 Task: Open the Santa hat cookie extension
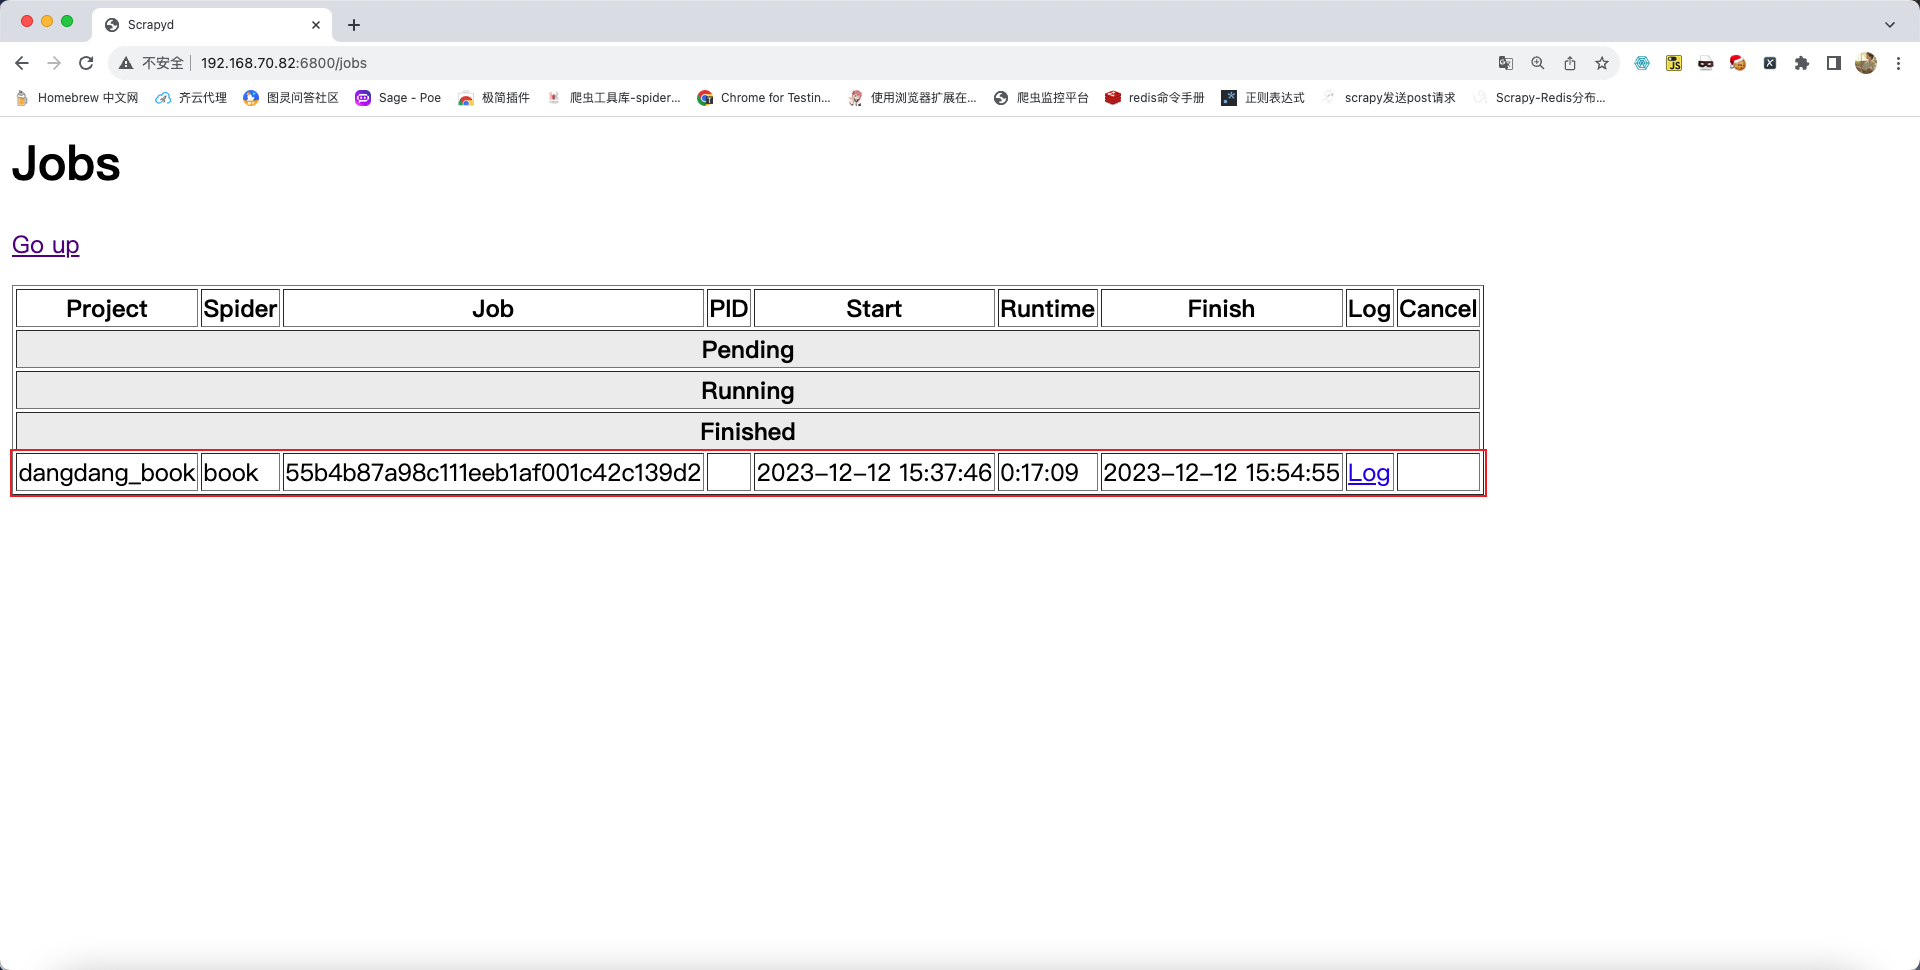[x=1738, y=63]
